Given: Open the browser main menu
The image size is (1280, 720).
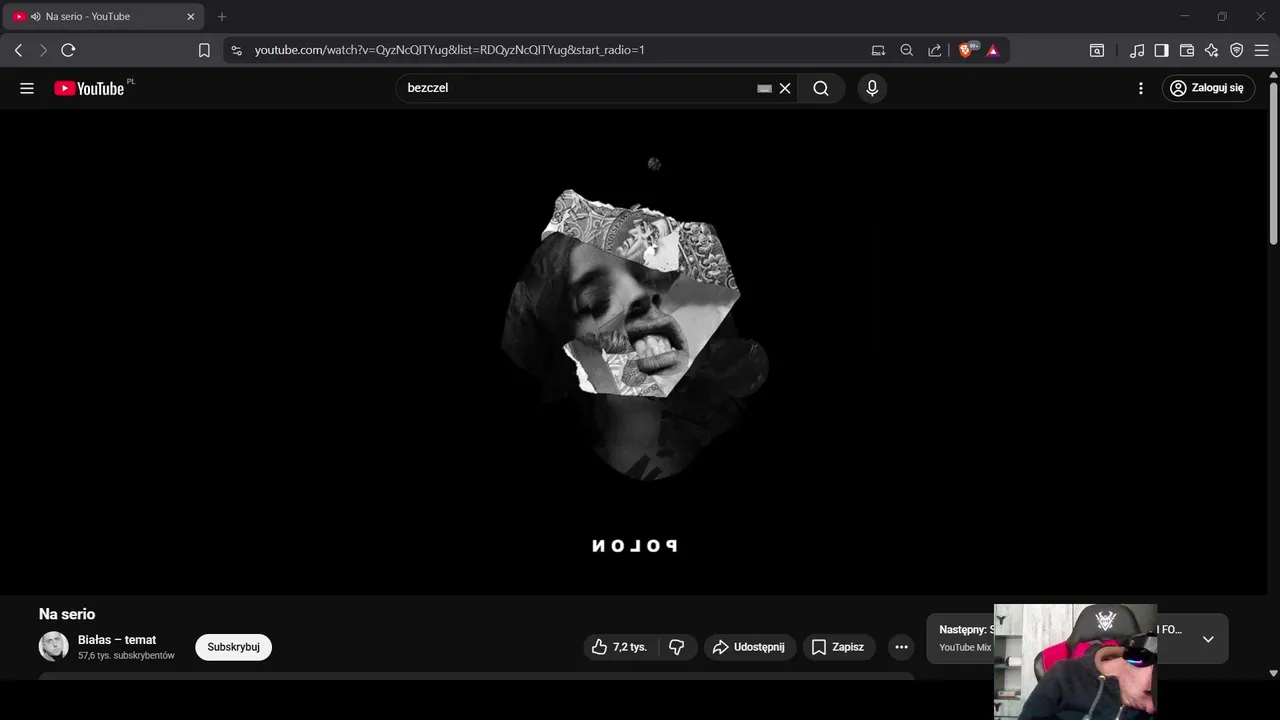Looking at the screenshot, I should point(1262,50).
